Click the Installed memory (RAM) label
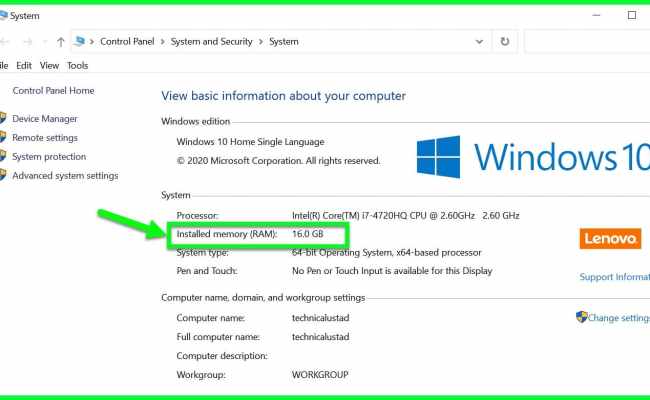650x400 pixels. pyautogui.click(x=227, y=234)
